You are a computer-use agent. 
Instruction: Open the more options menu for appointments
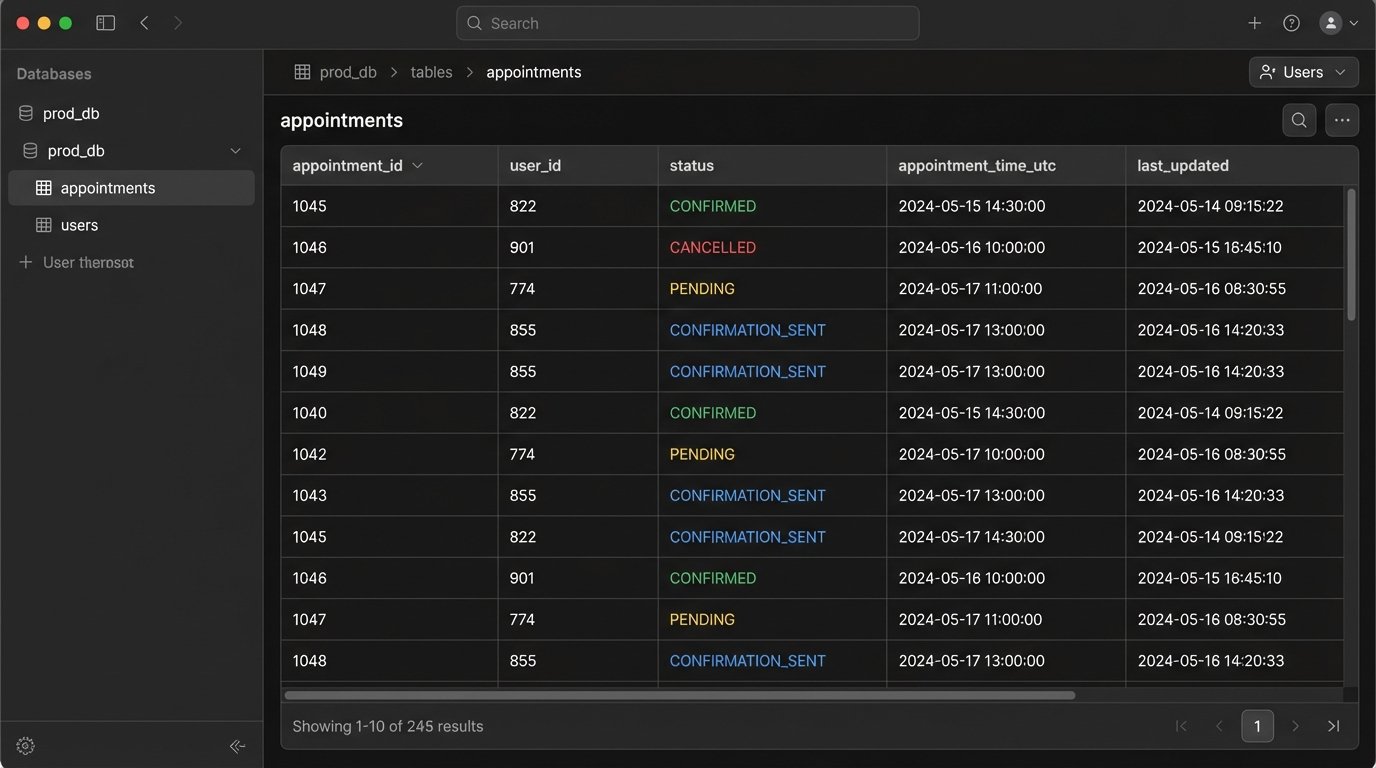pos(1341,119)
